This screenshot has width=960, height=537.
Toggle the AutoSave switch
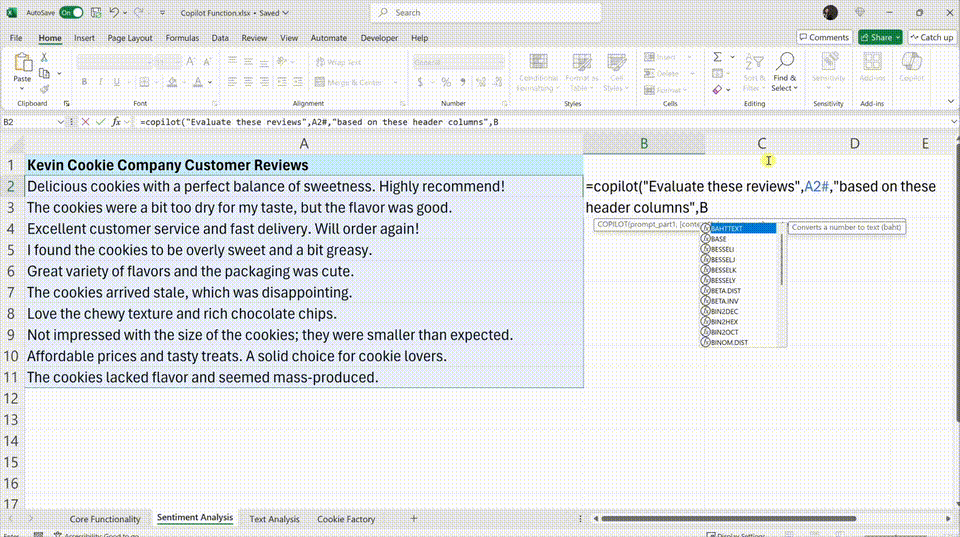click(71, 12)
